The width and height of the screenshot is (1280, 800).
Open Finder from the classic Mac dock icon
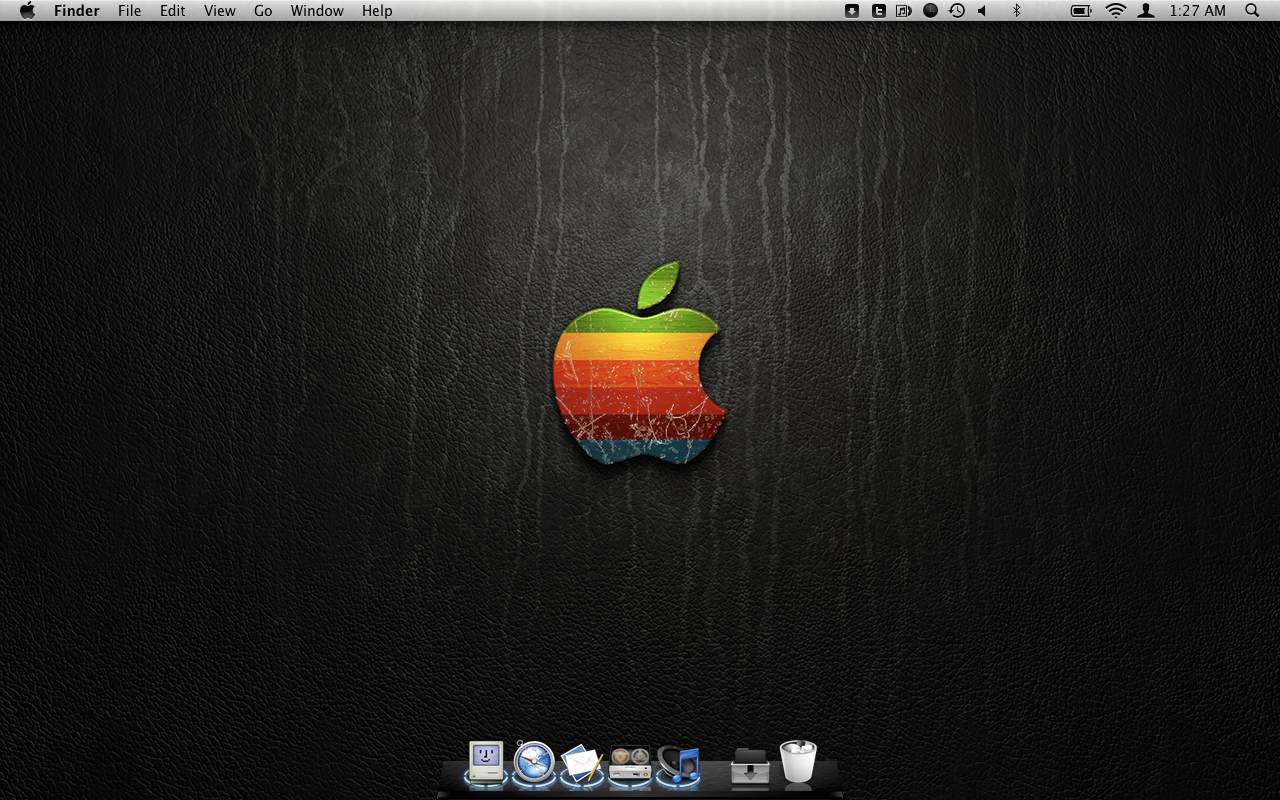(x=486, y=762)
